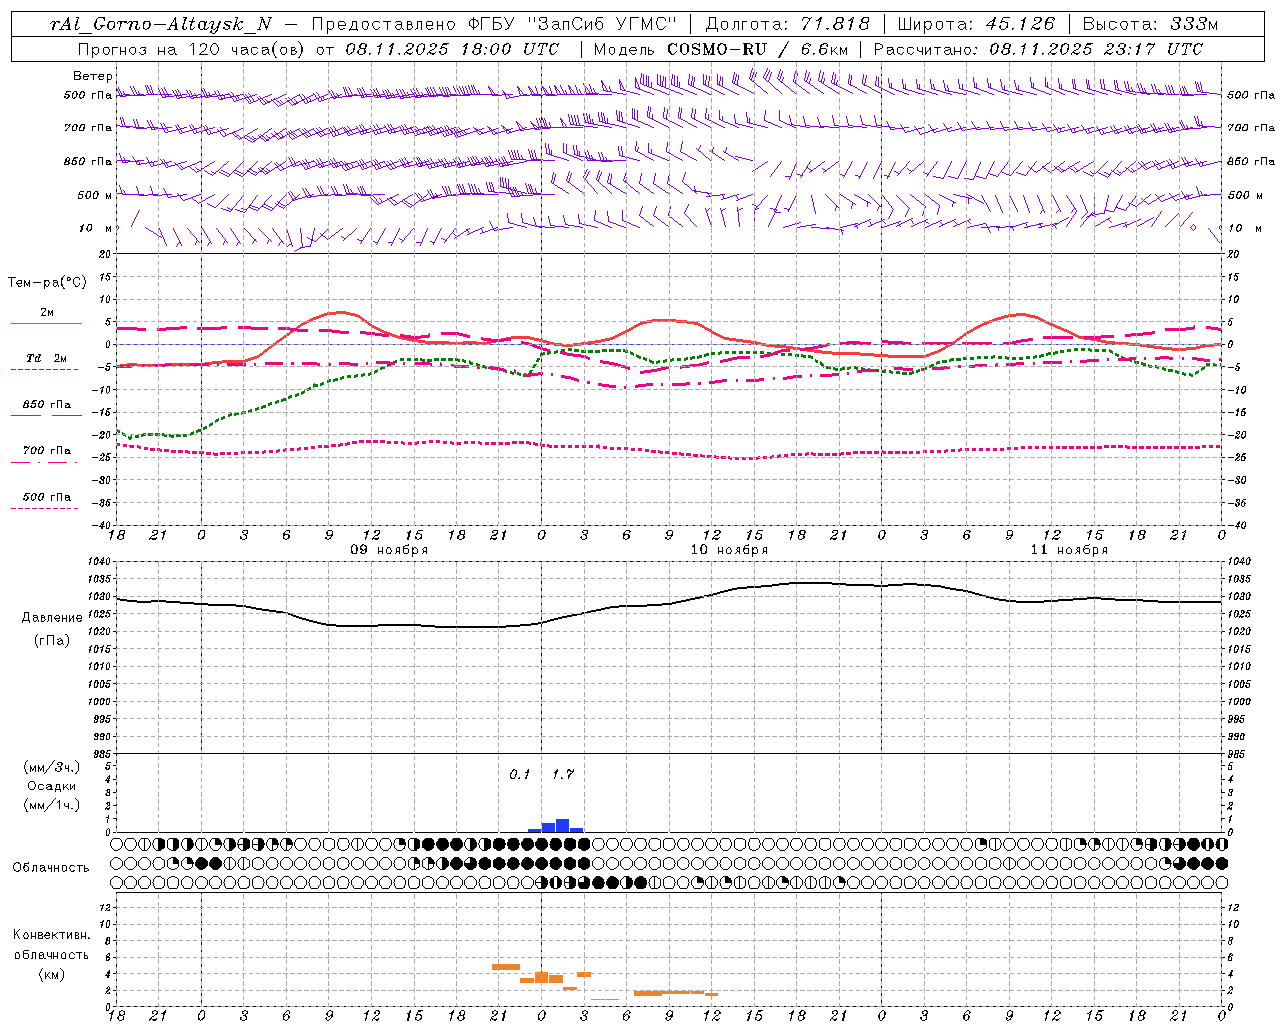This screenshot has width=1280, height=1024.
Task: Select the longitude text "Долгота: 71.818"
Action: 788,24
